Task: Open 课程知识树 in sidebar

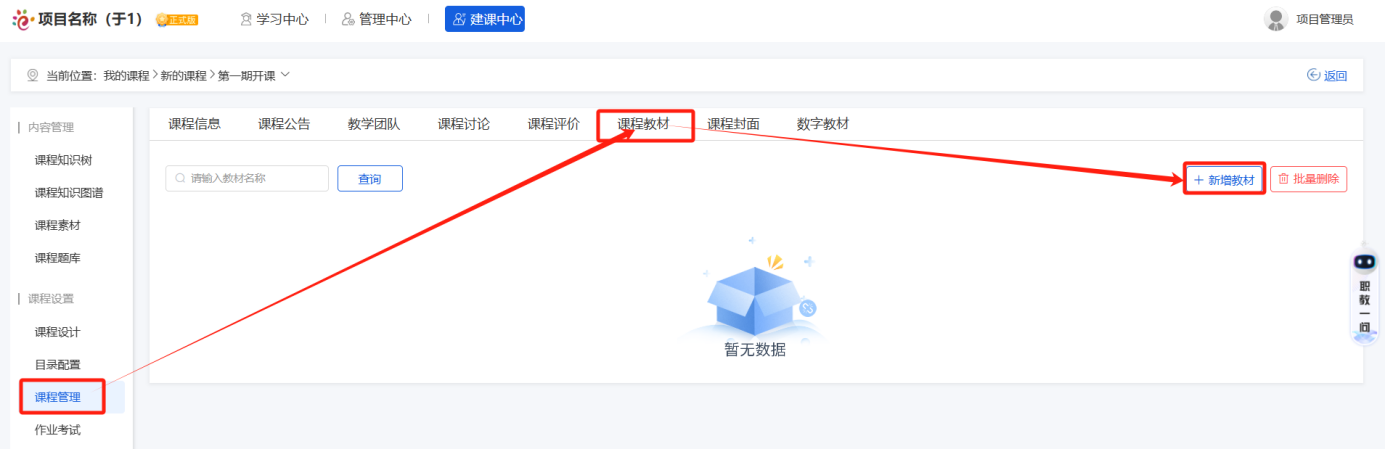Action: [63, 160]
